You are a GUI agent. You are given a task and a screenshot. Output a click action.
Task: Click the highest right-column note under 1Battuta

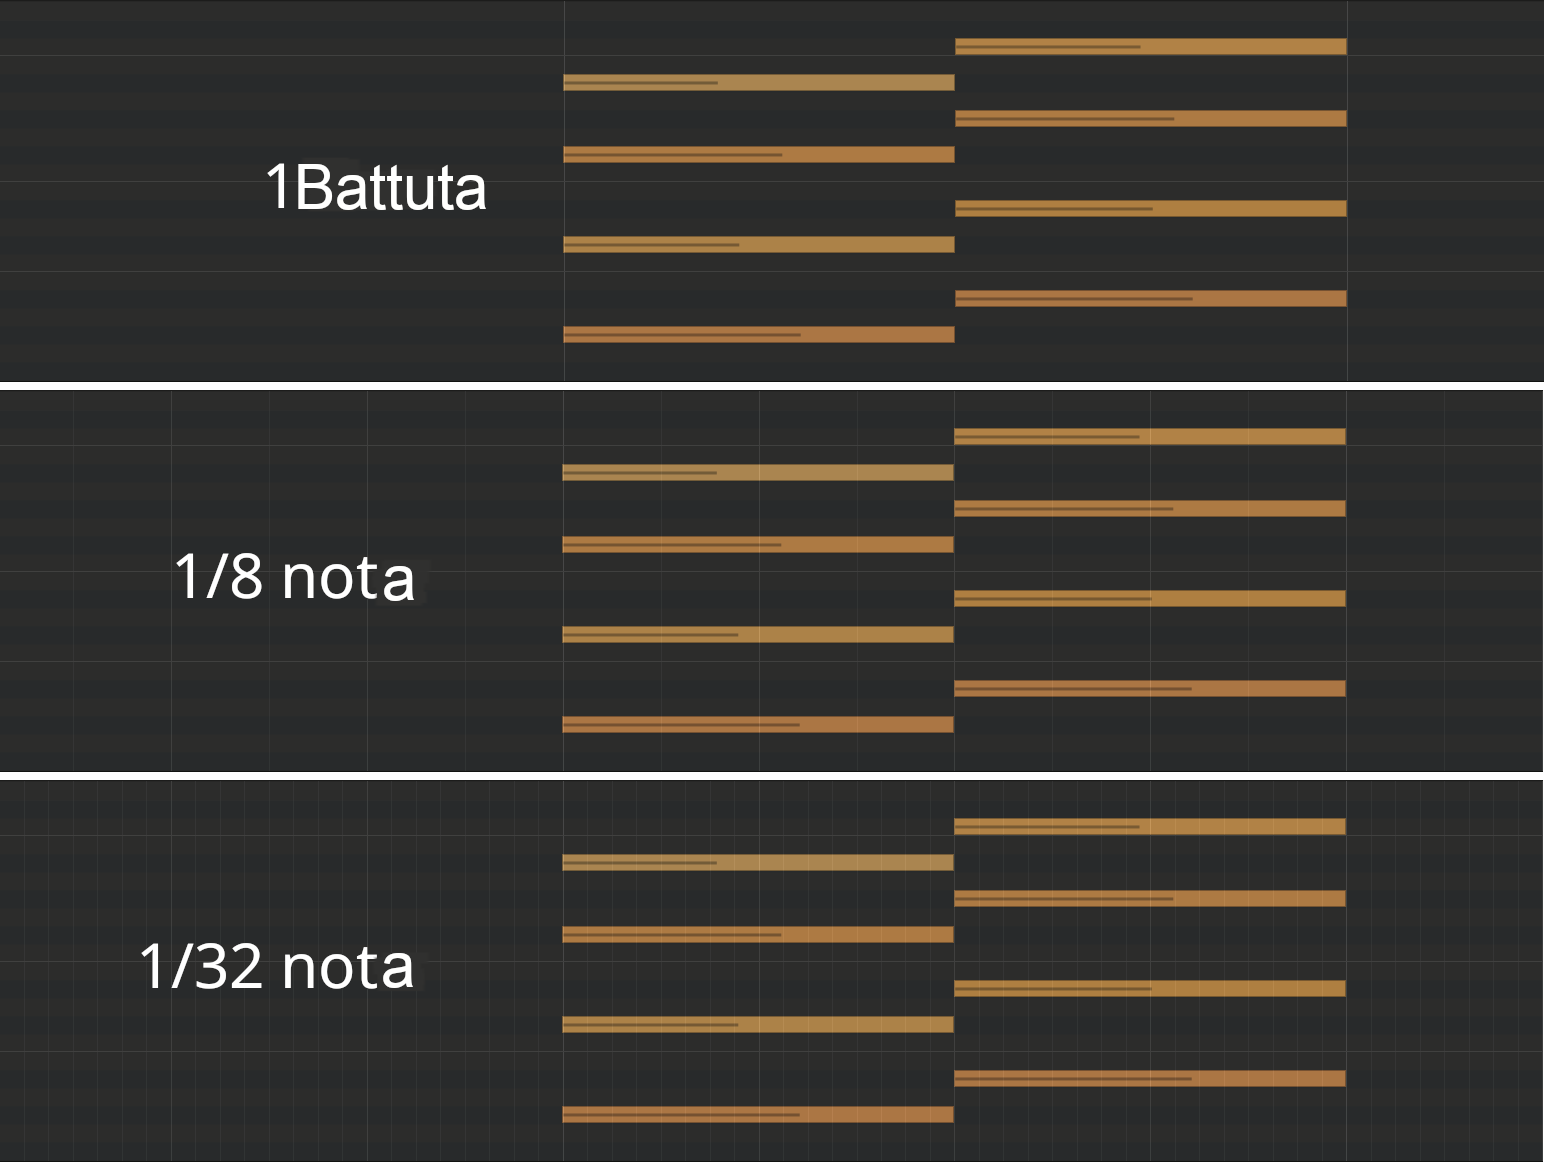coord(1150,45)
